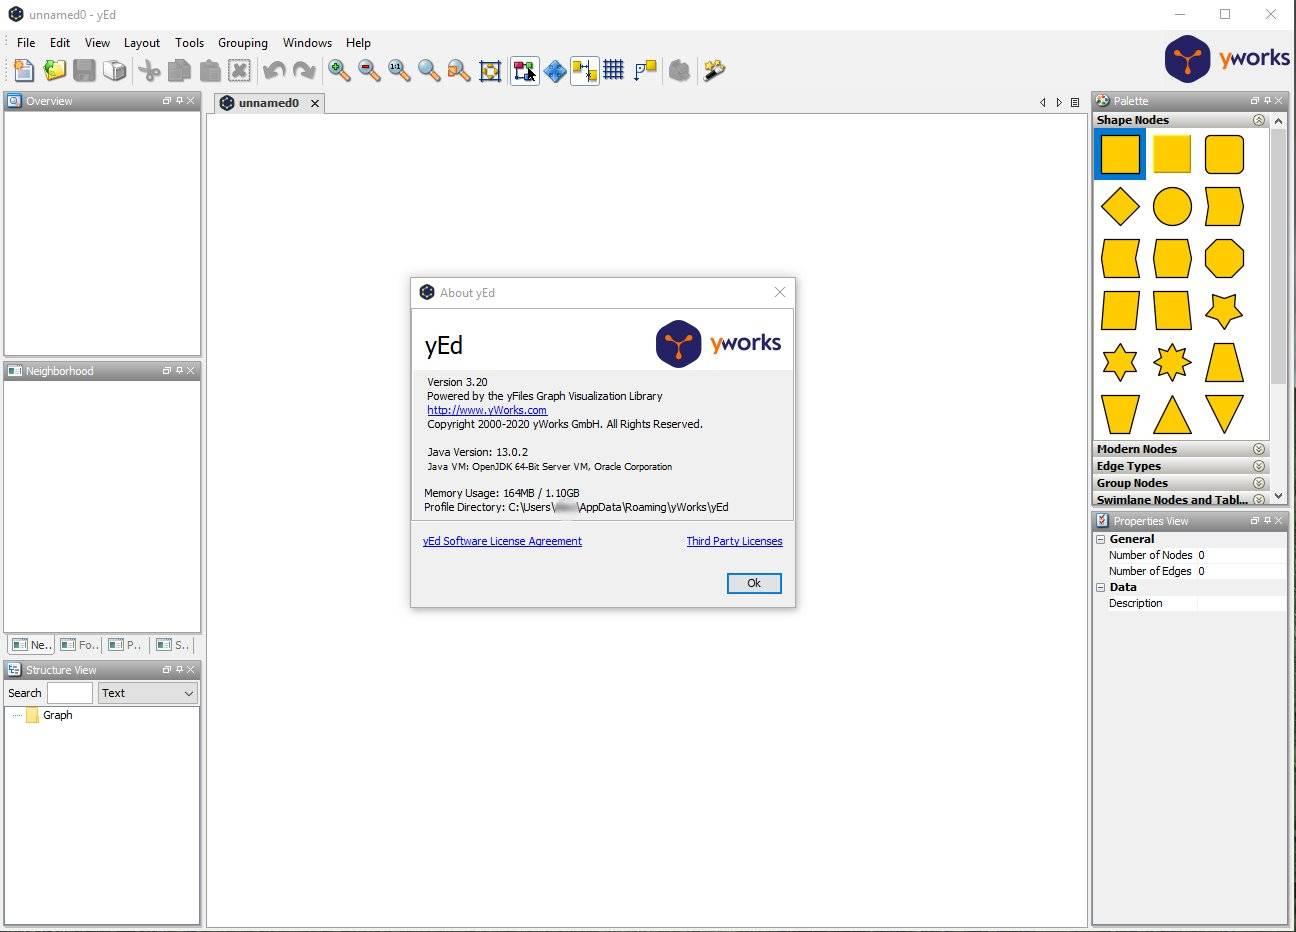Click Ok in About yEd dialog

(754, 583)
